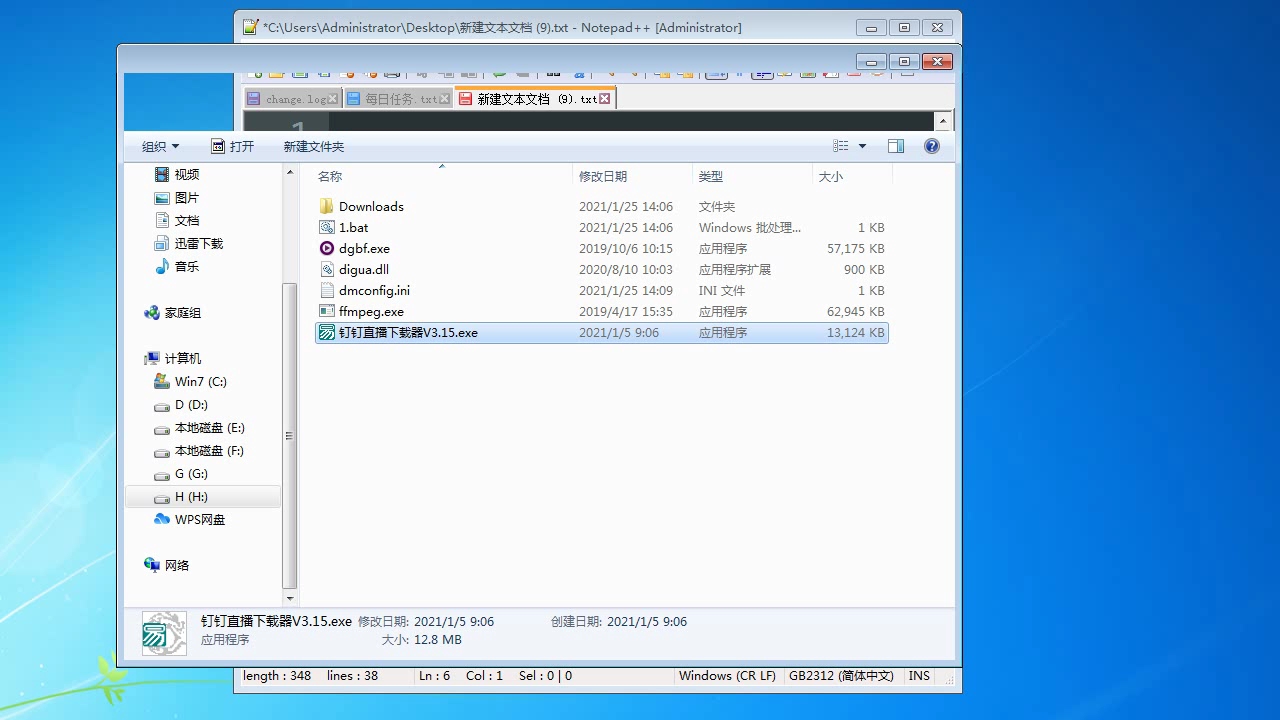Click the 钉钉直播下载器V3.15.exe list icon

click(327, 332)
